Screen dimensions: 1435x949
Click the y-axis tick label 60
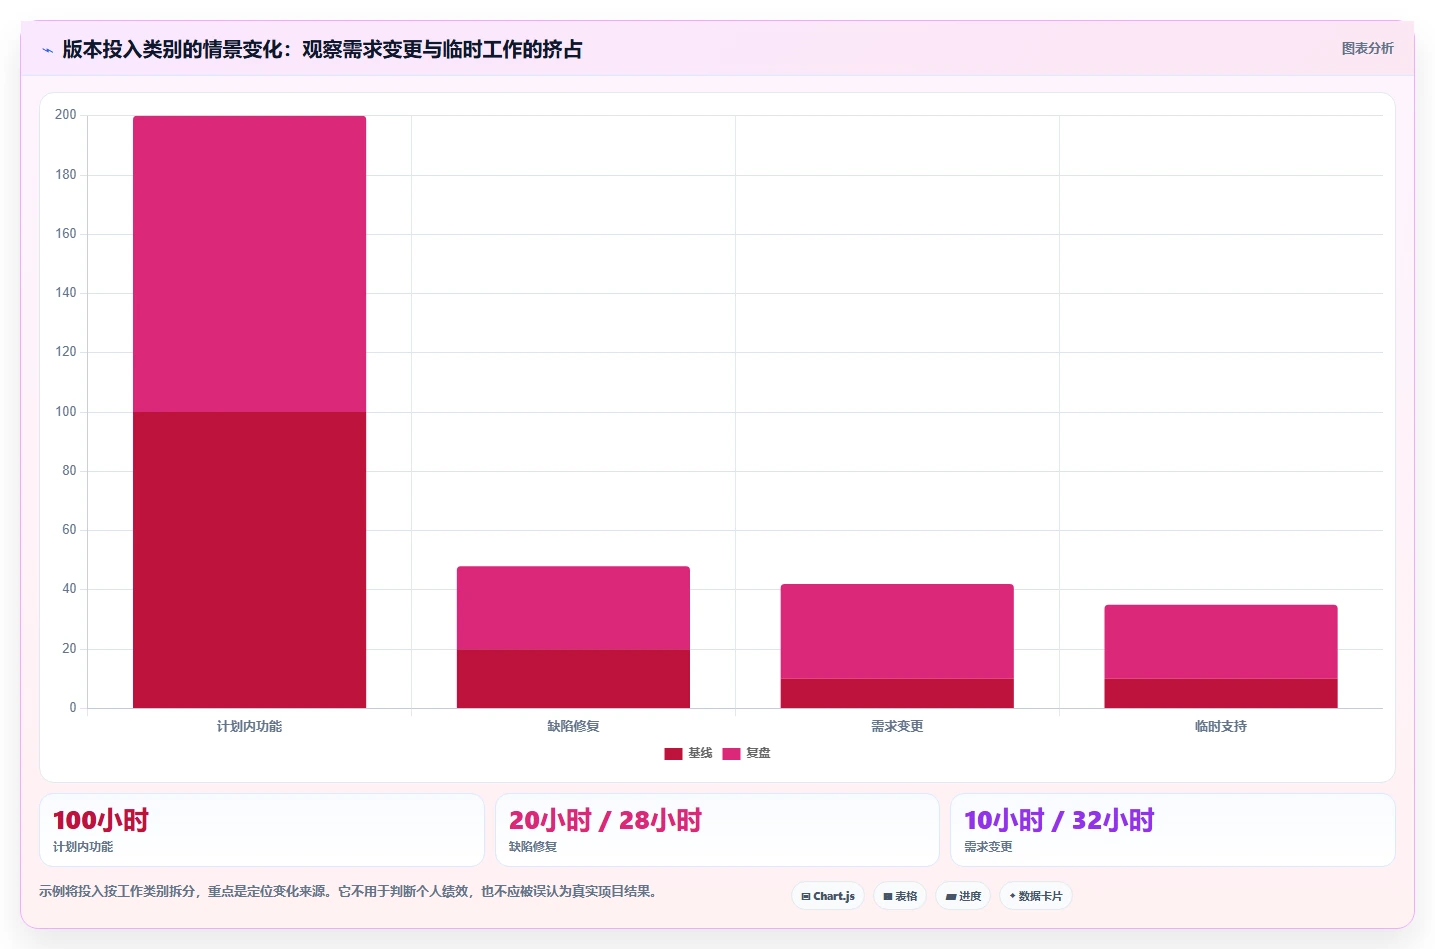(x=69, y=530)
